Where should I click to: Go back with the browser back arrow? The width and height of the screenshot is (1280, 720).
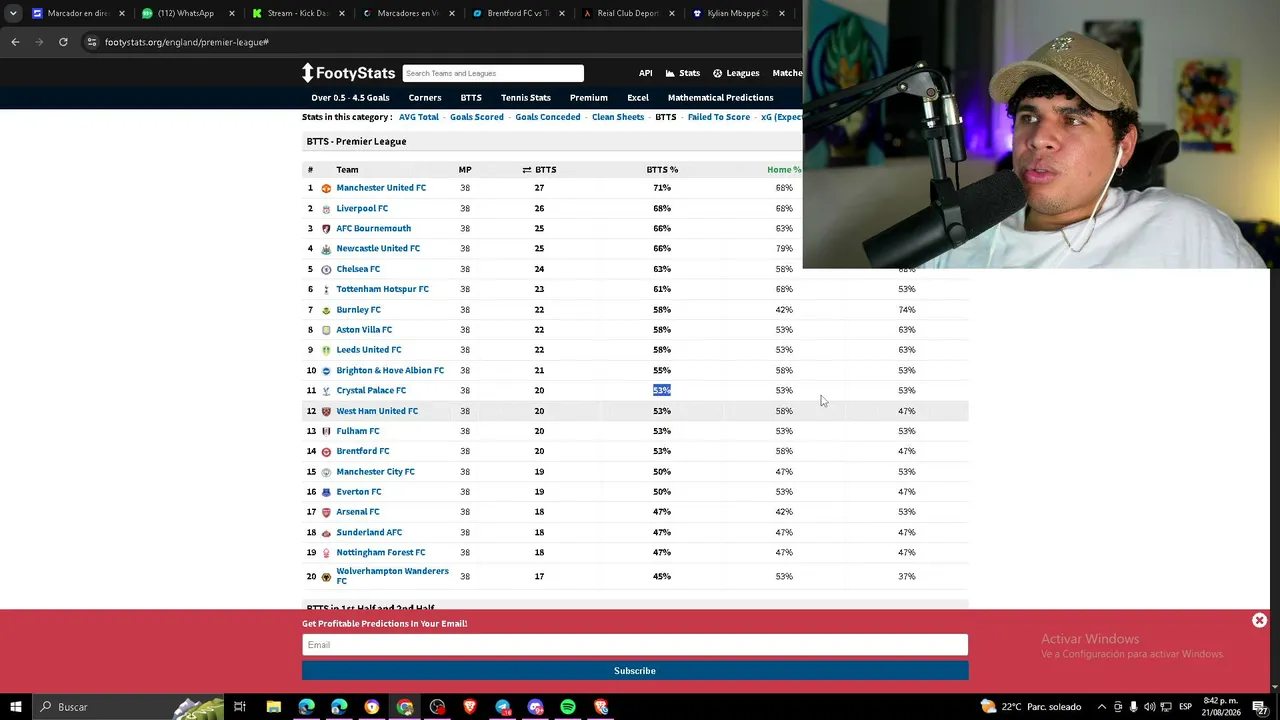pos(15,42)
